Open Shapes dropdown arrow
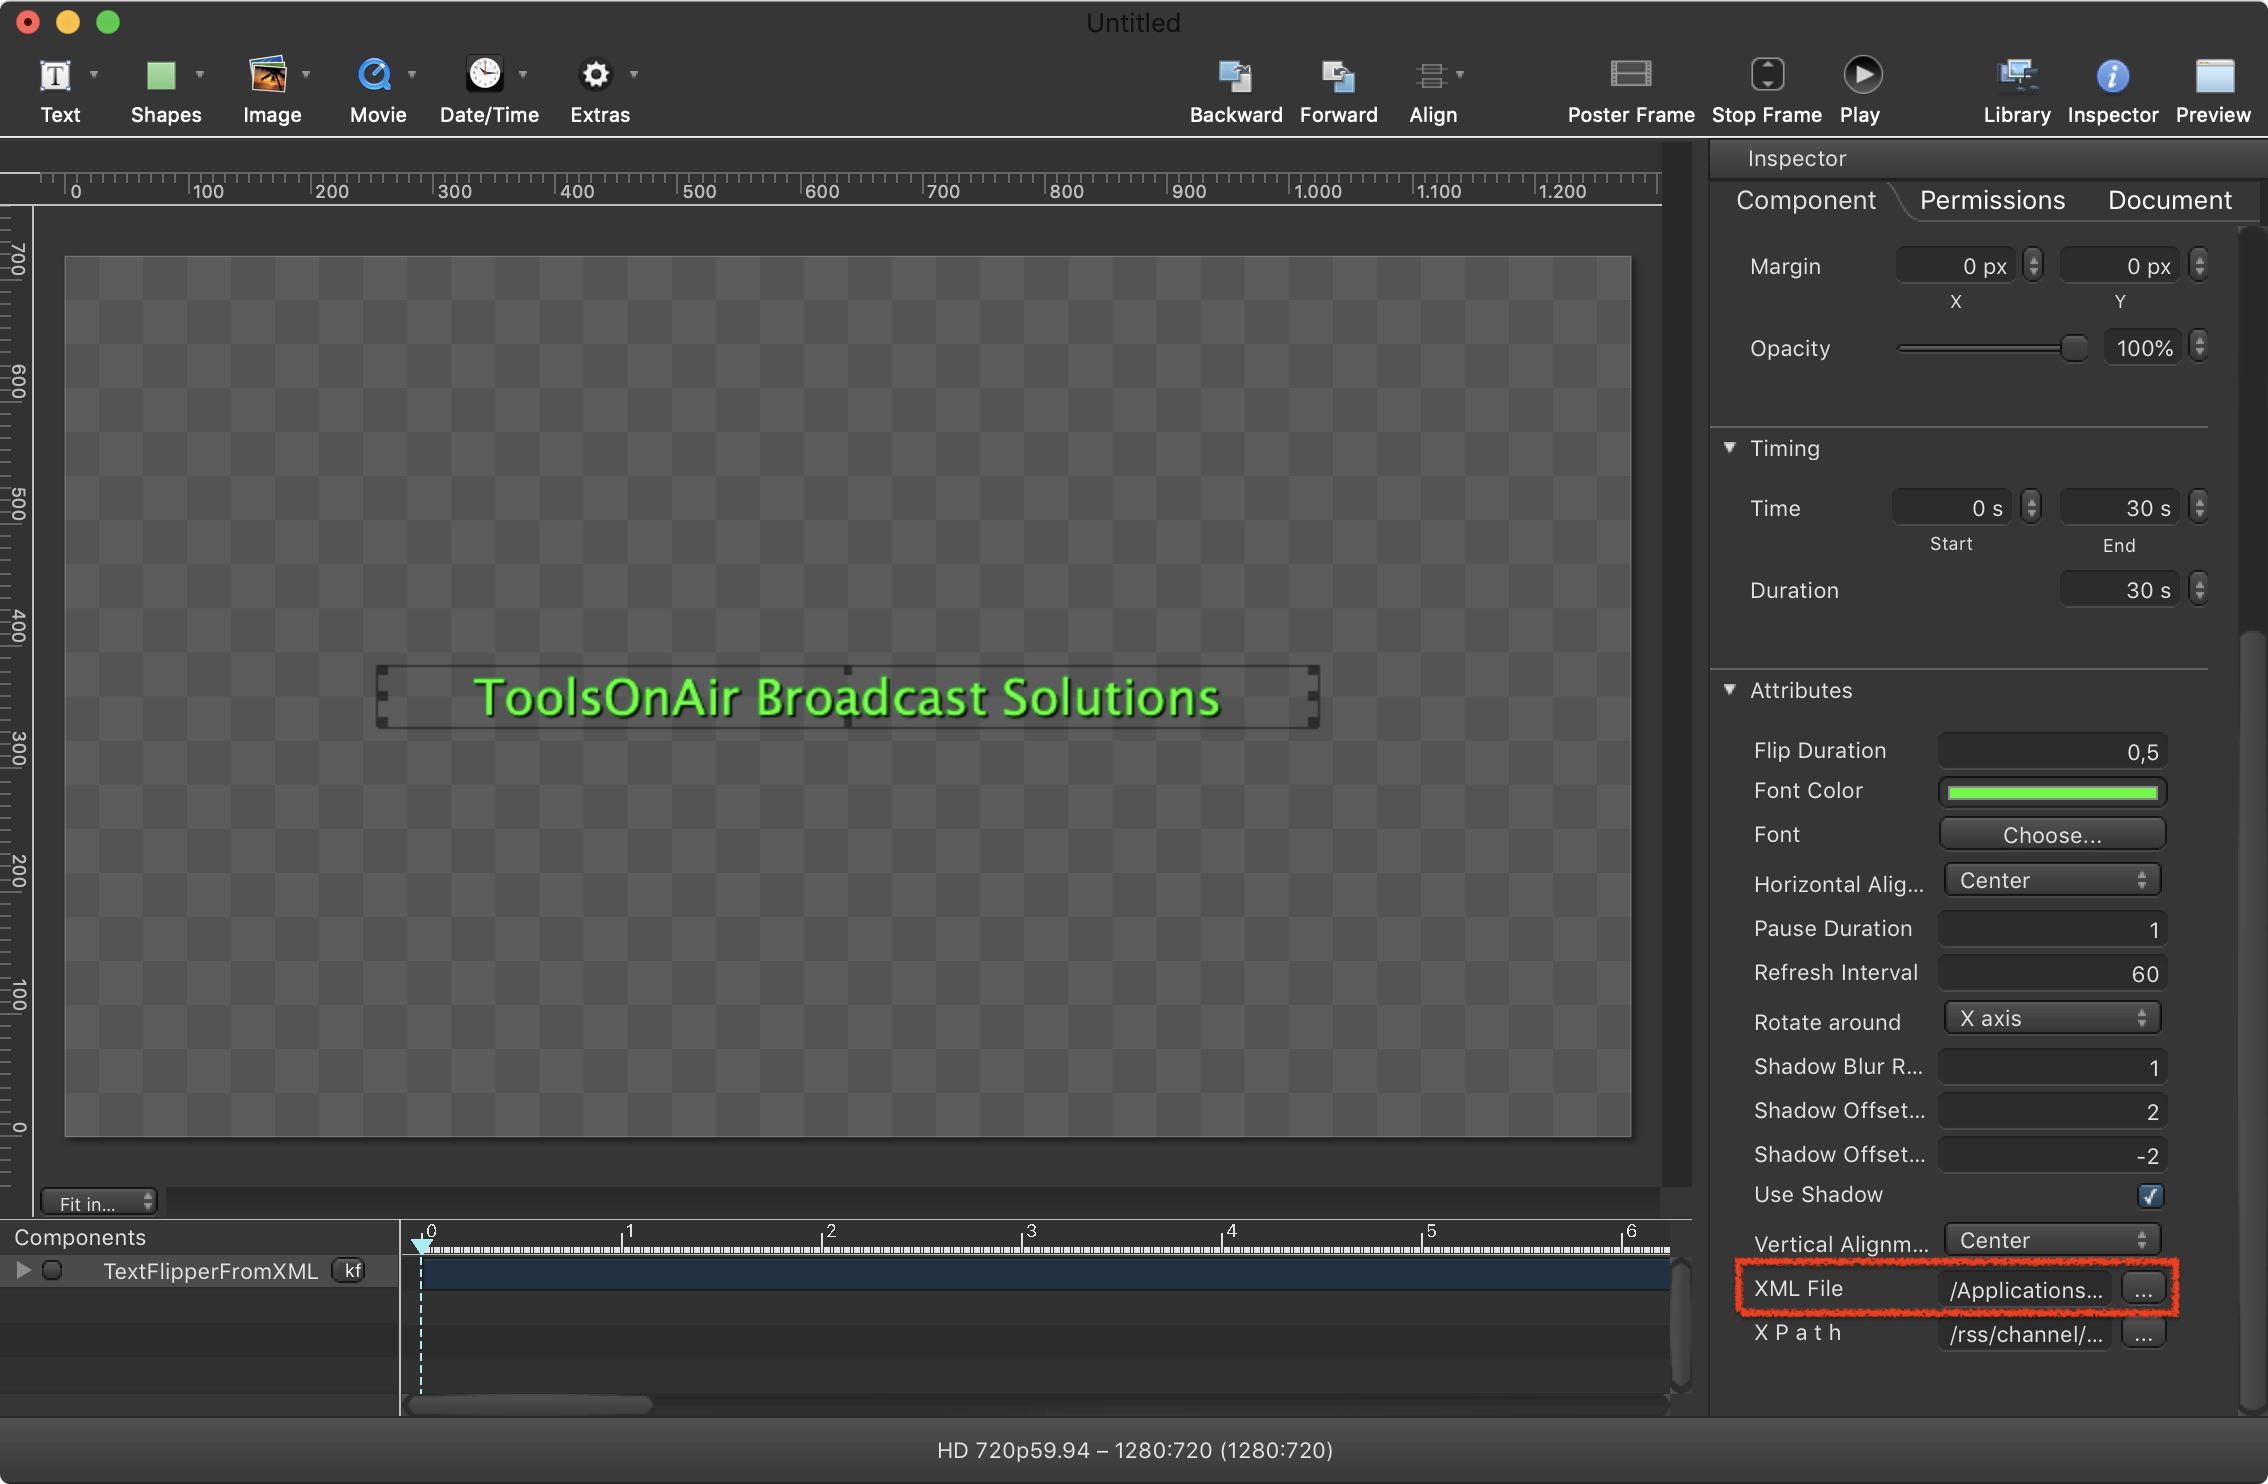Screen dimensions: 2268x1484 (x=200, y=74)
